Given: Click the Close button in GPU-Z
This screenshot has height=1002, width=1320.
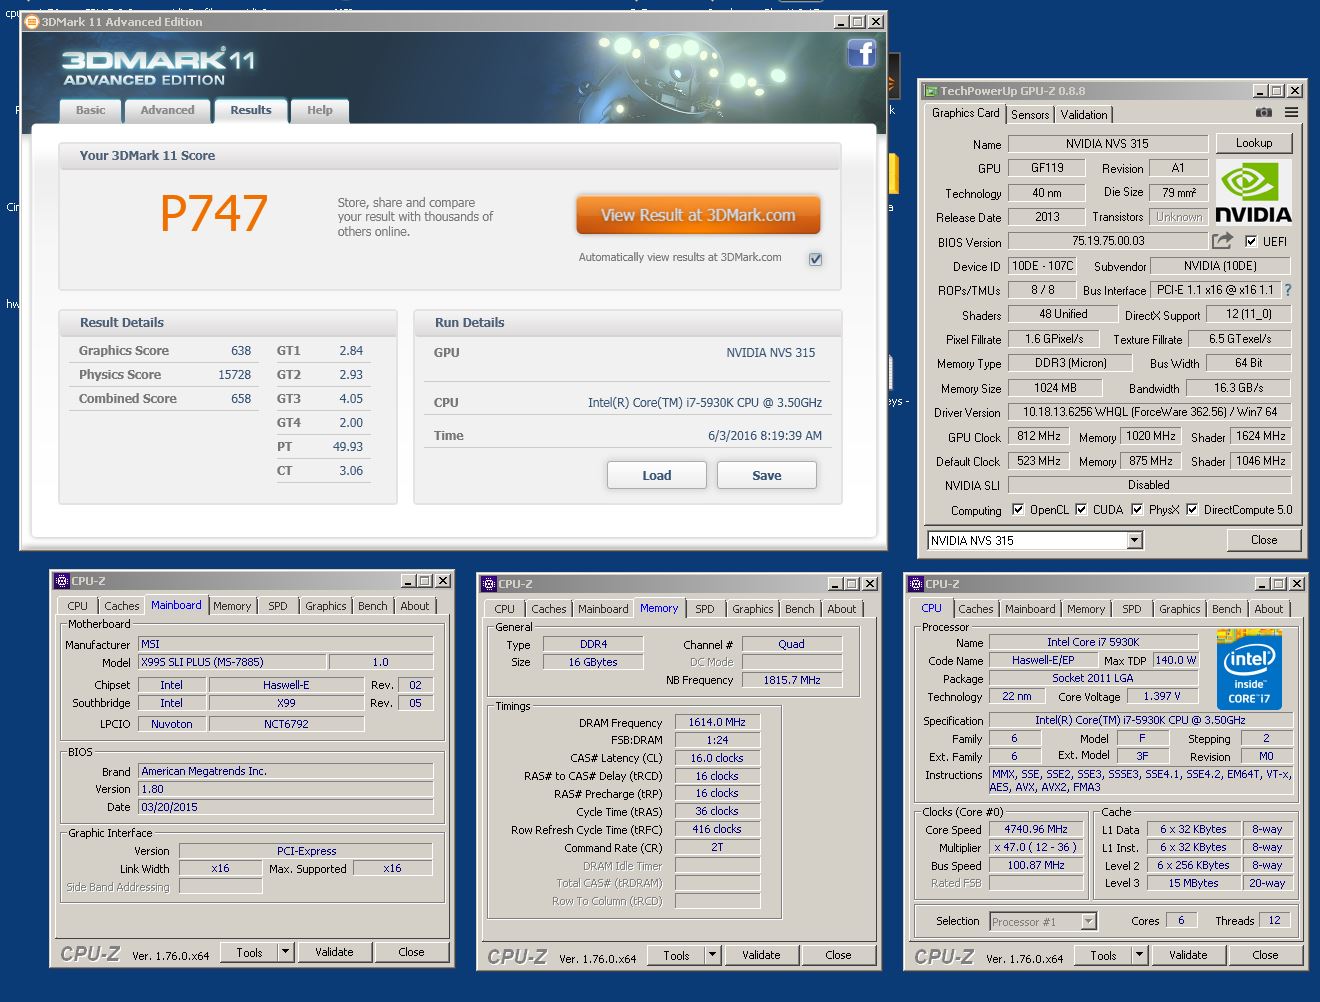Looking at the screenshot, I should pyautogui.click(x=1264, y=540).
